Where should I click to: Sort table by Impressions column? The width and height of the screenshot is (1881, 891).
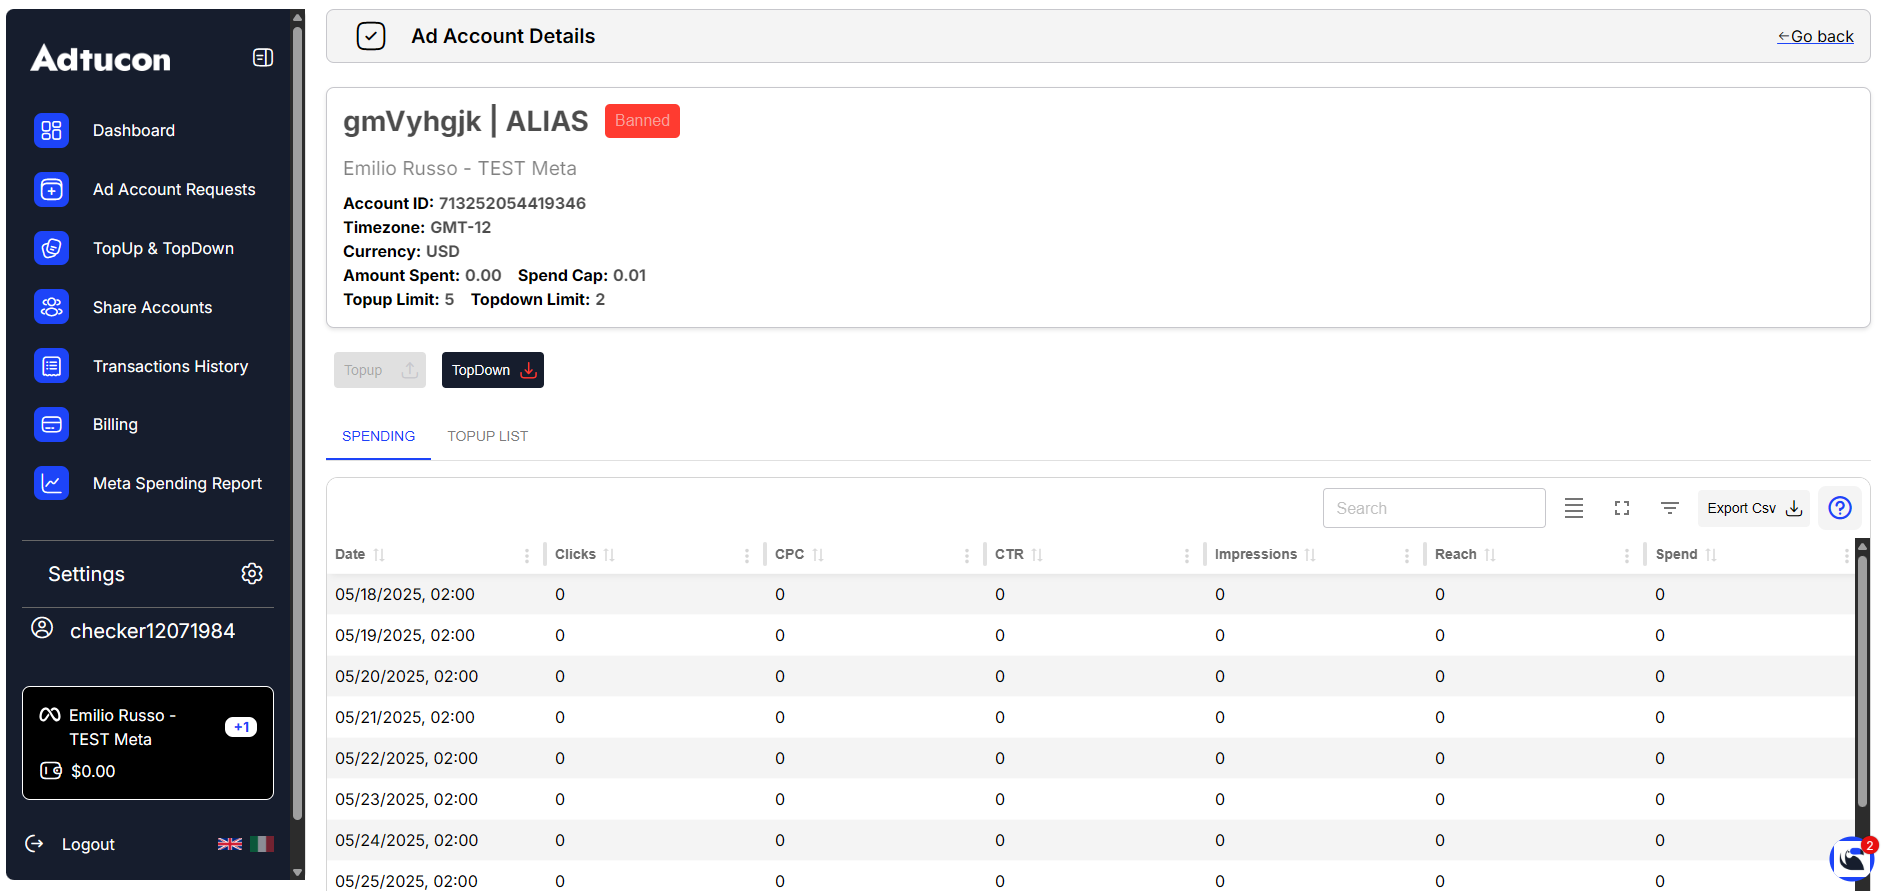1310,555
